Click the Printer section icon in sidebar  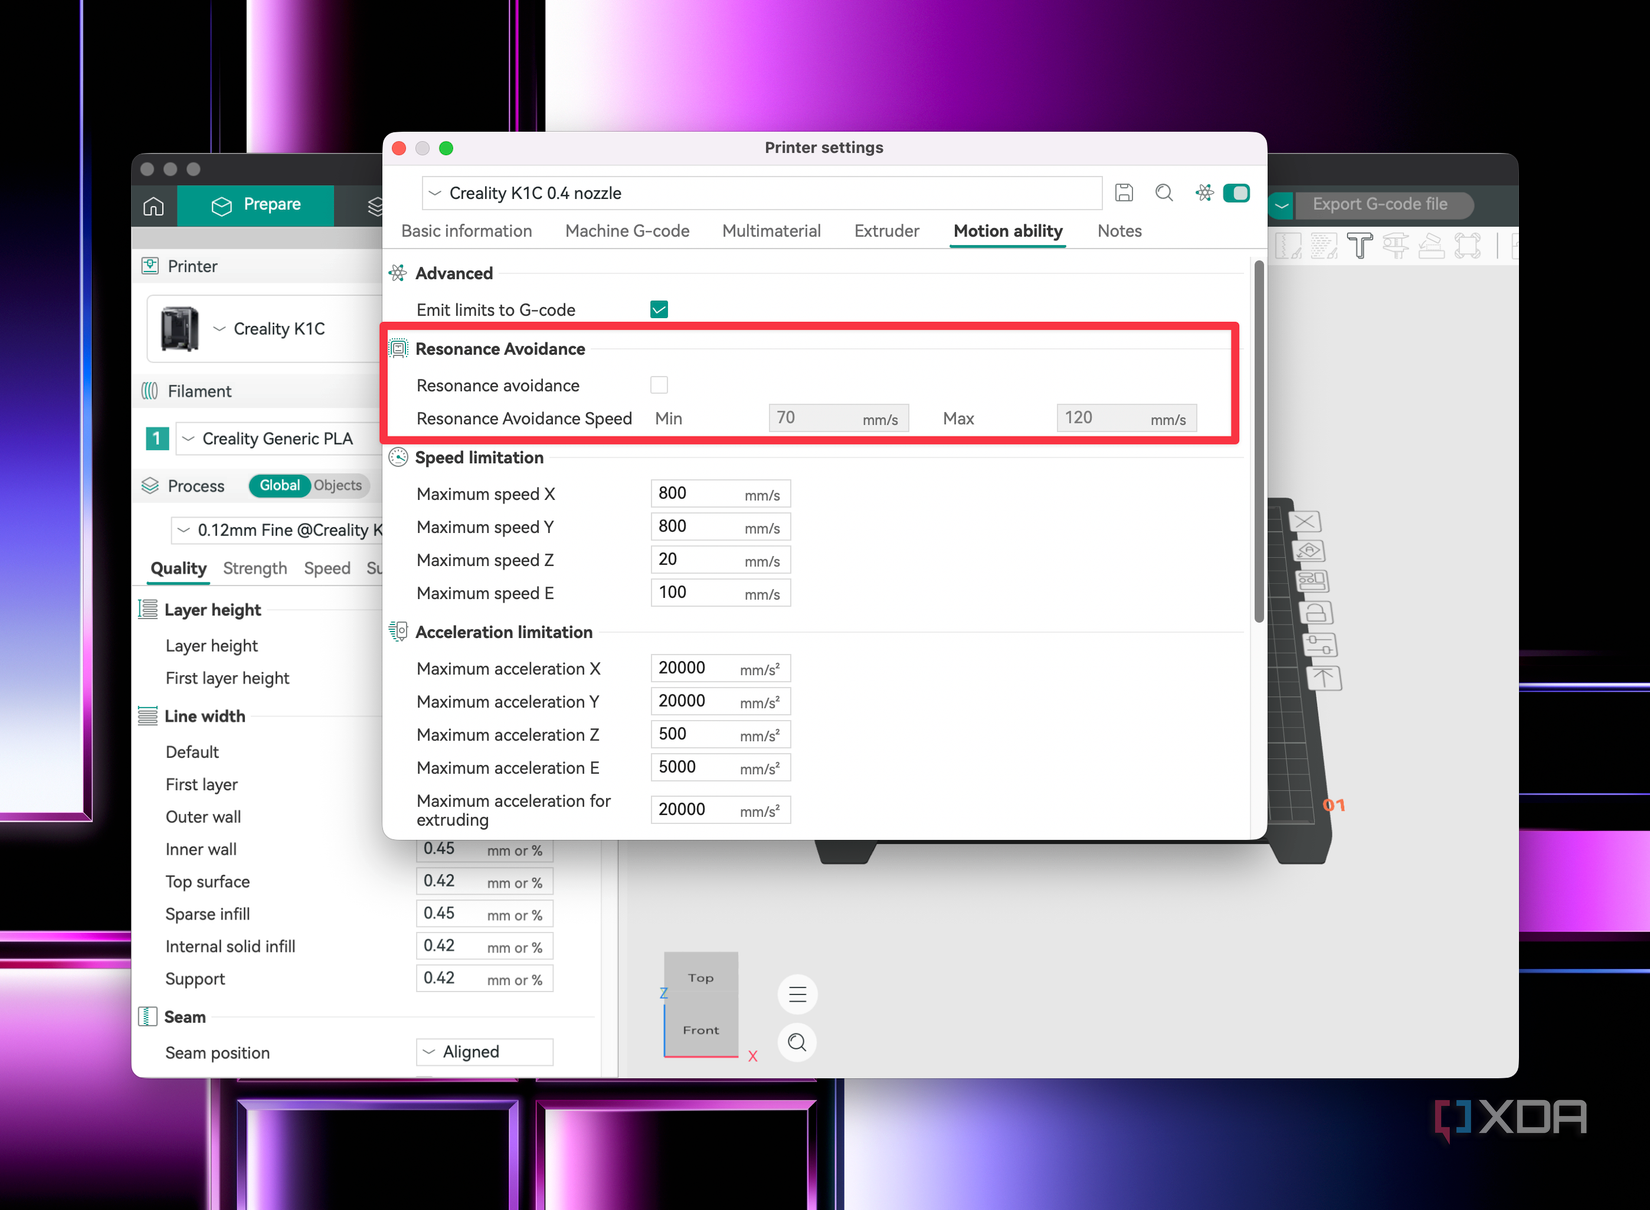pyautogui.click(x=150, y=266)
